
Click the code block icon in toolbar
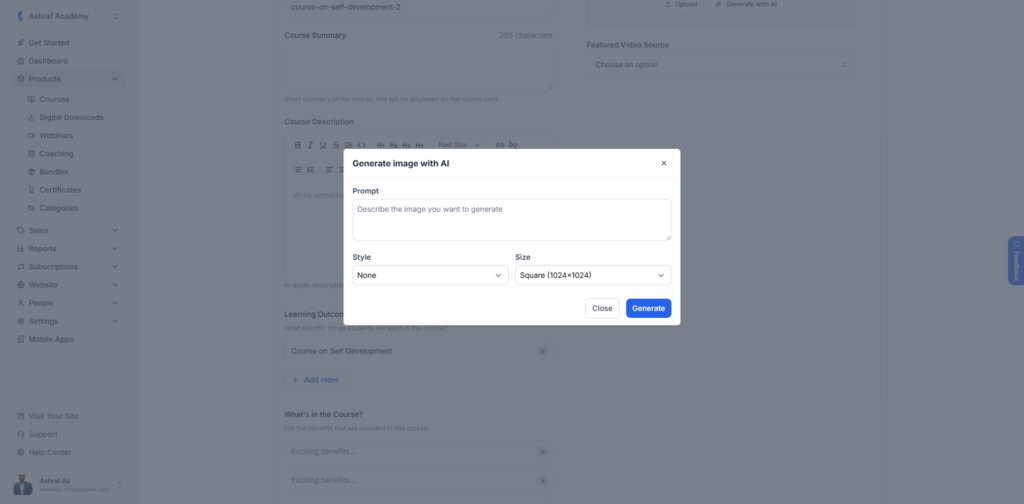pos(361,145)
